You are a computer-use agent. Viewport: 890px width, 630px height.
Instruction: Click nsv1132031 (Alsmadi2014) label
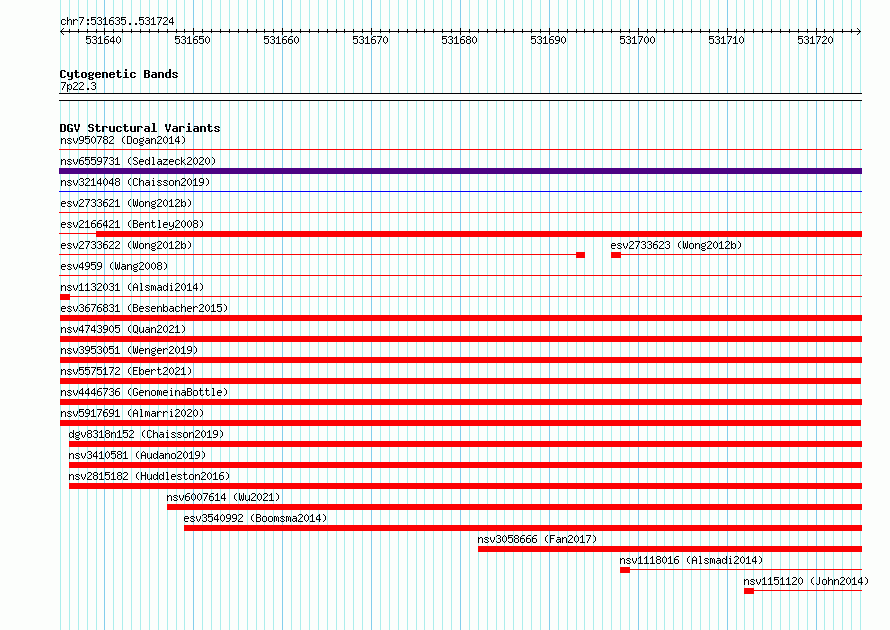tap(132, 287)
